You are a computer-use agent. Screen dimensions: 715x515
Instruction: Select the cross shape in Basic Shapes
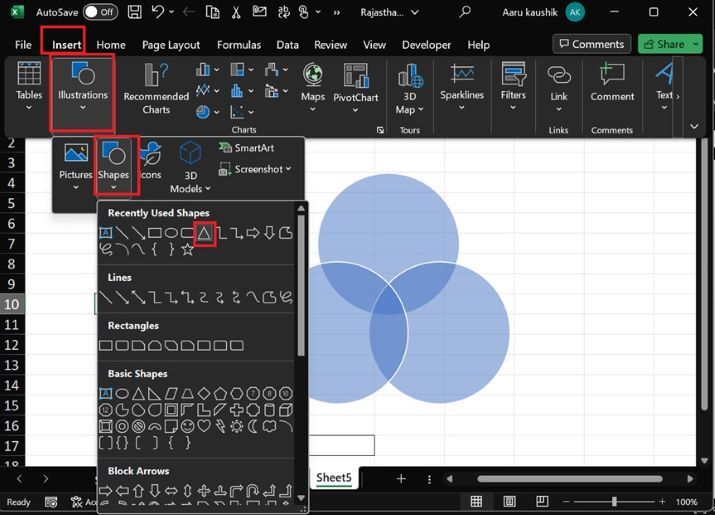point(237,410)
